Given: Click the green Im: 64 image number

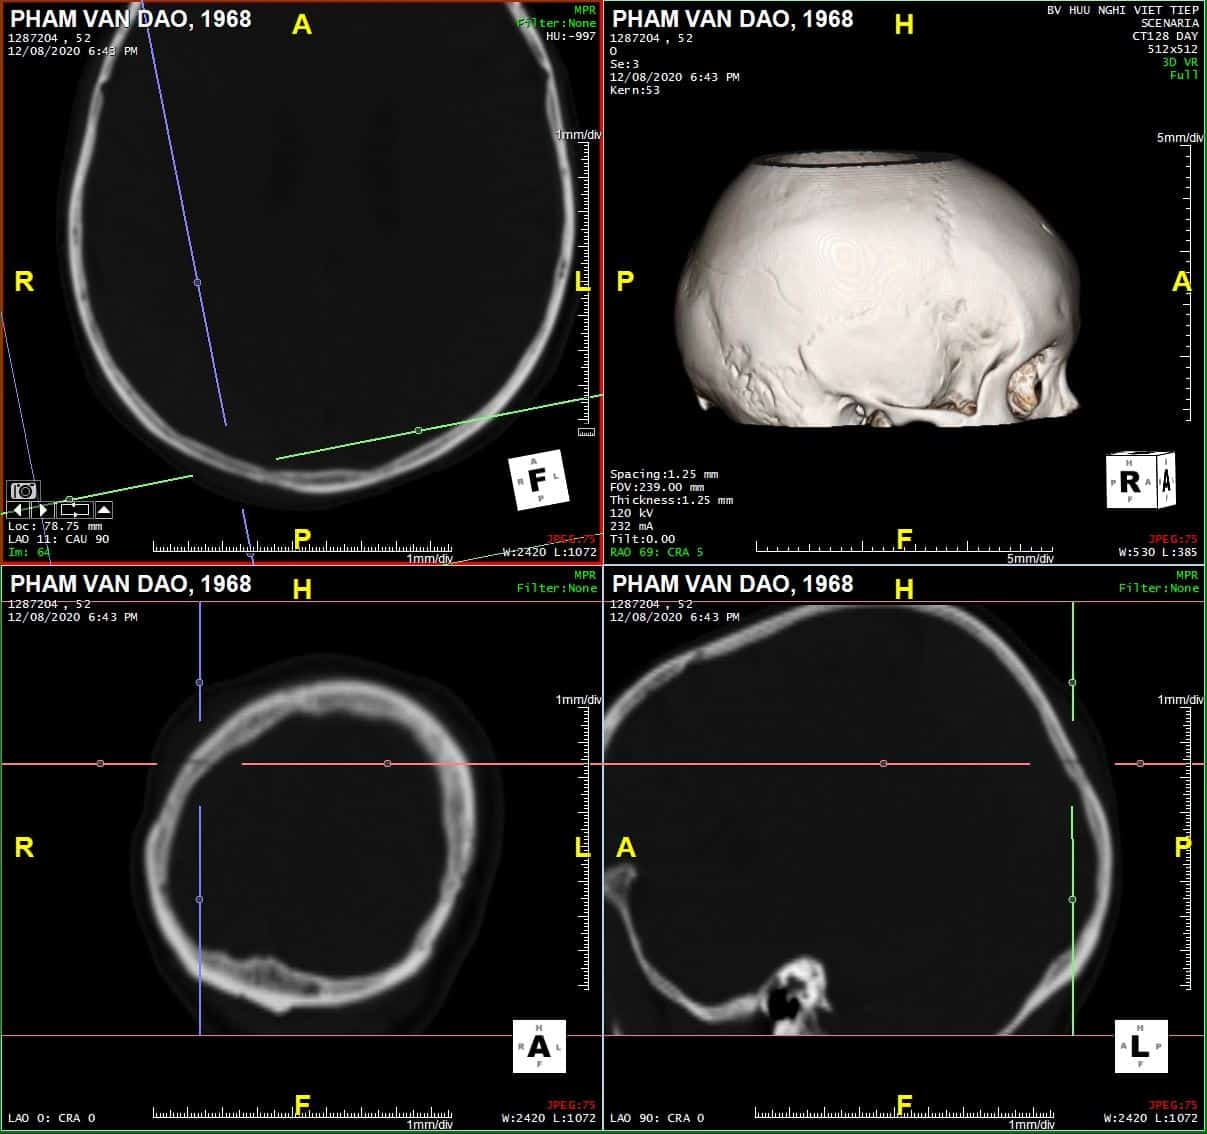Looking at the screenshot, I should (x=29, y=552).
